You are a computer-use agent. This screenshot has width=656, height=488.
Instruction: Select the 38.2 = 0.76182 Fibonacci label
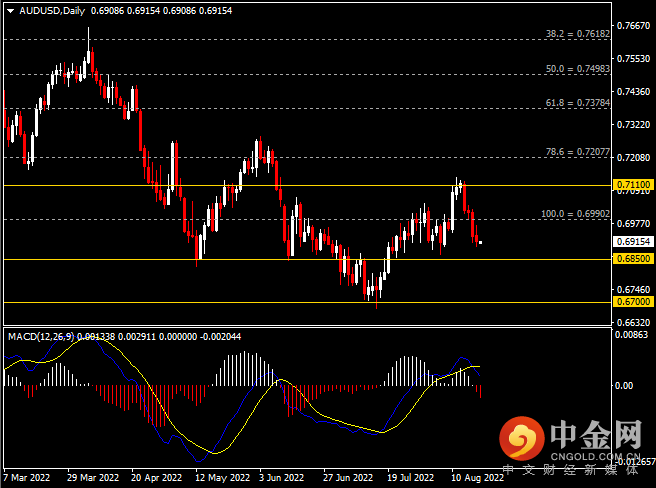[578, 34]
